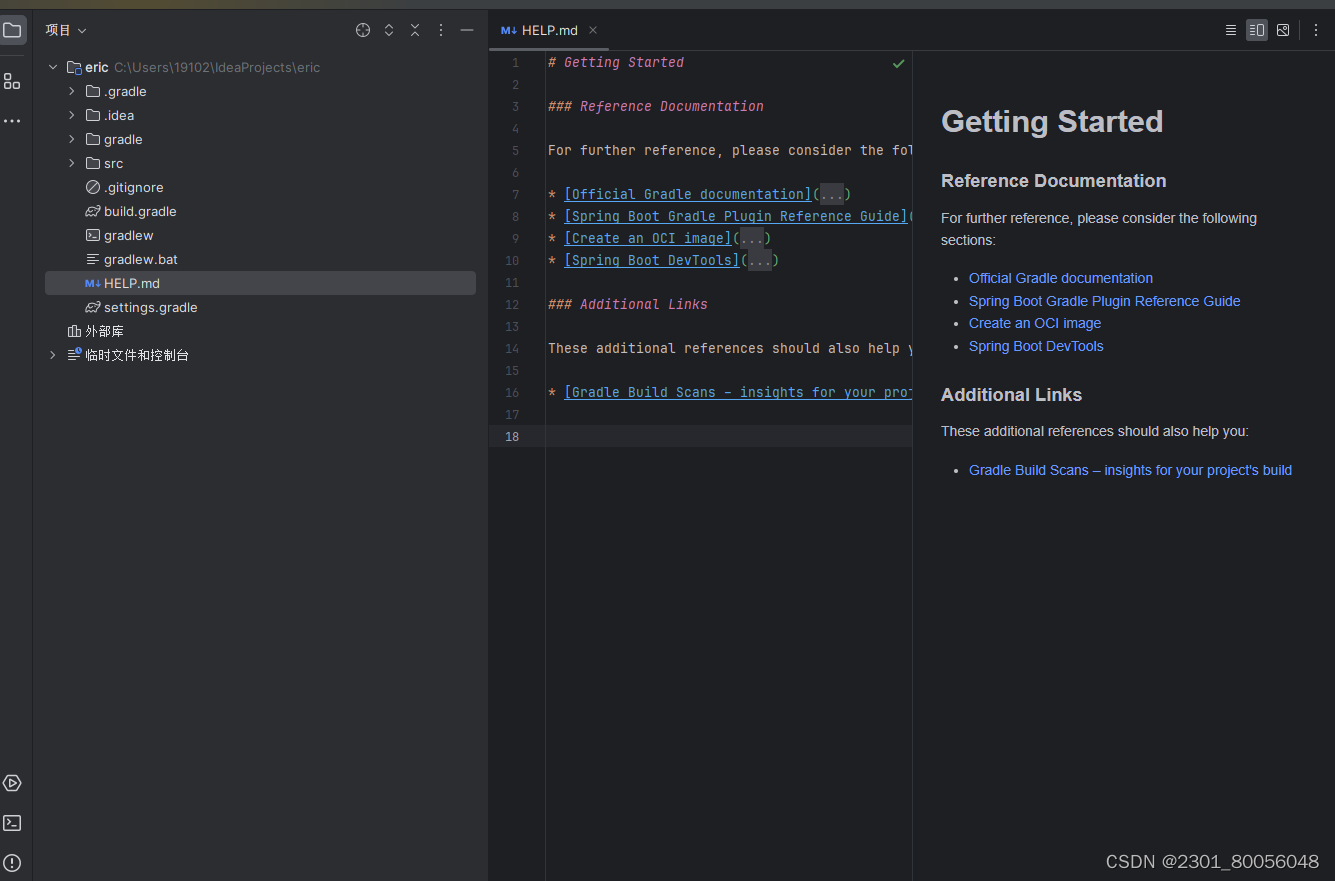Image resolution: width=1335 pixels, height=881 pixels.
Task: Open the Terminal tool window
Action: tap(12, 823)
